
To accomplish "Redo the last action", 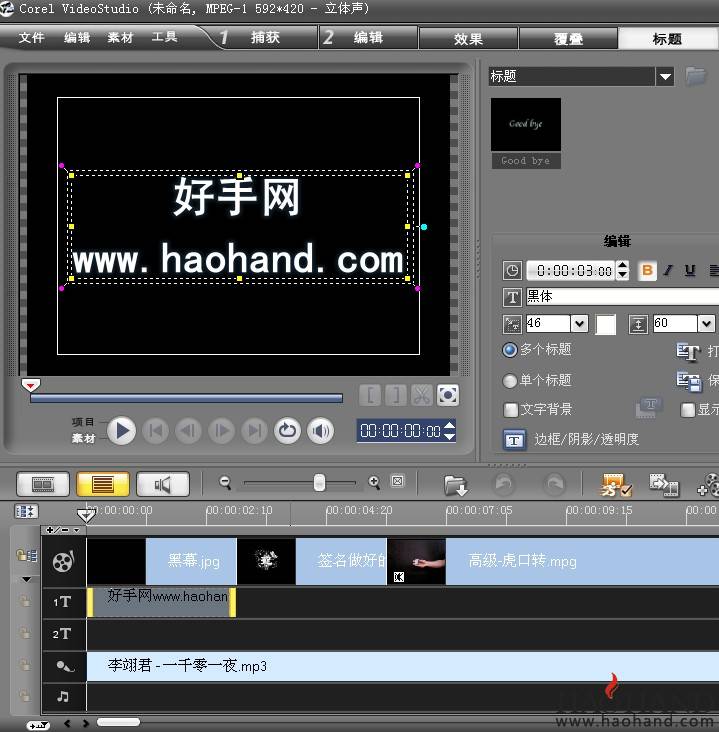I will (x=555, y=484).
